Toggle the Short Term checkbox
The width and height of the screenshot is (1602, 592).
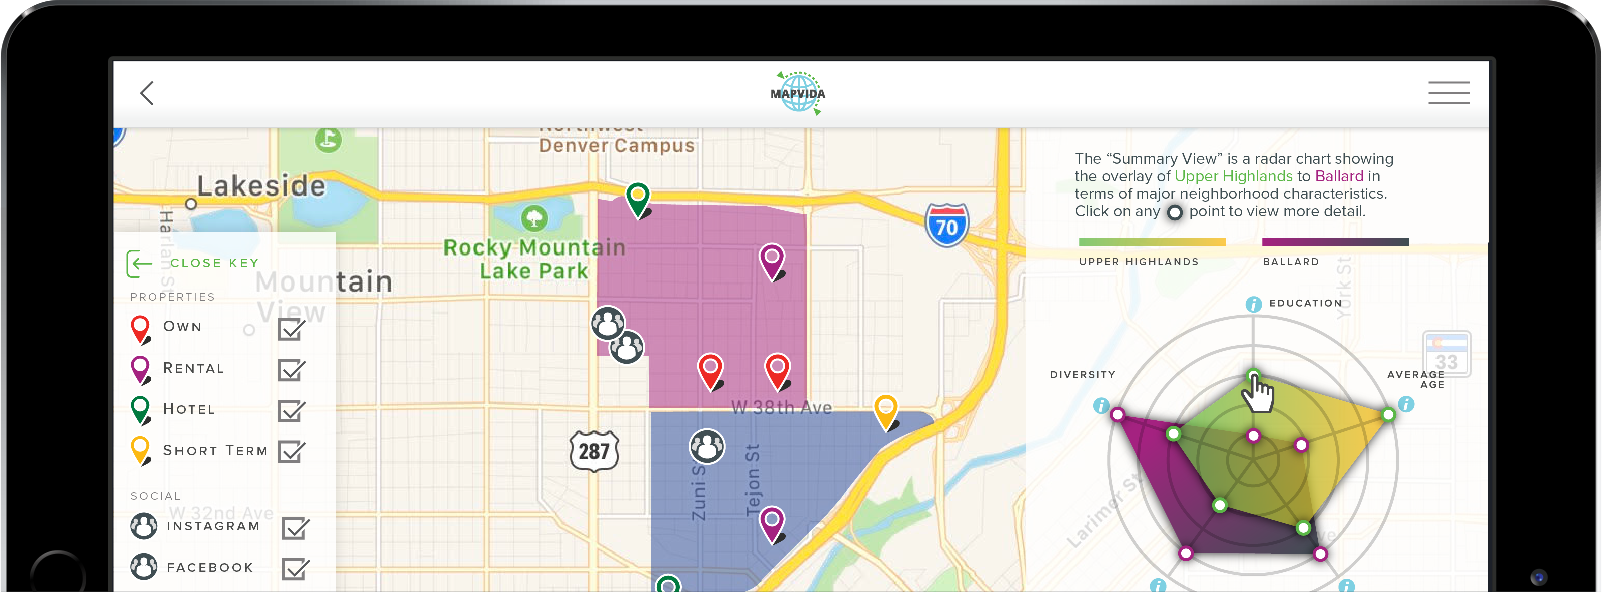click(x=292, y=451)
